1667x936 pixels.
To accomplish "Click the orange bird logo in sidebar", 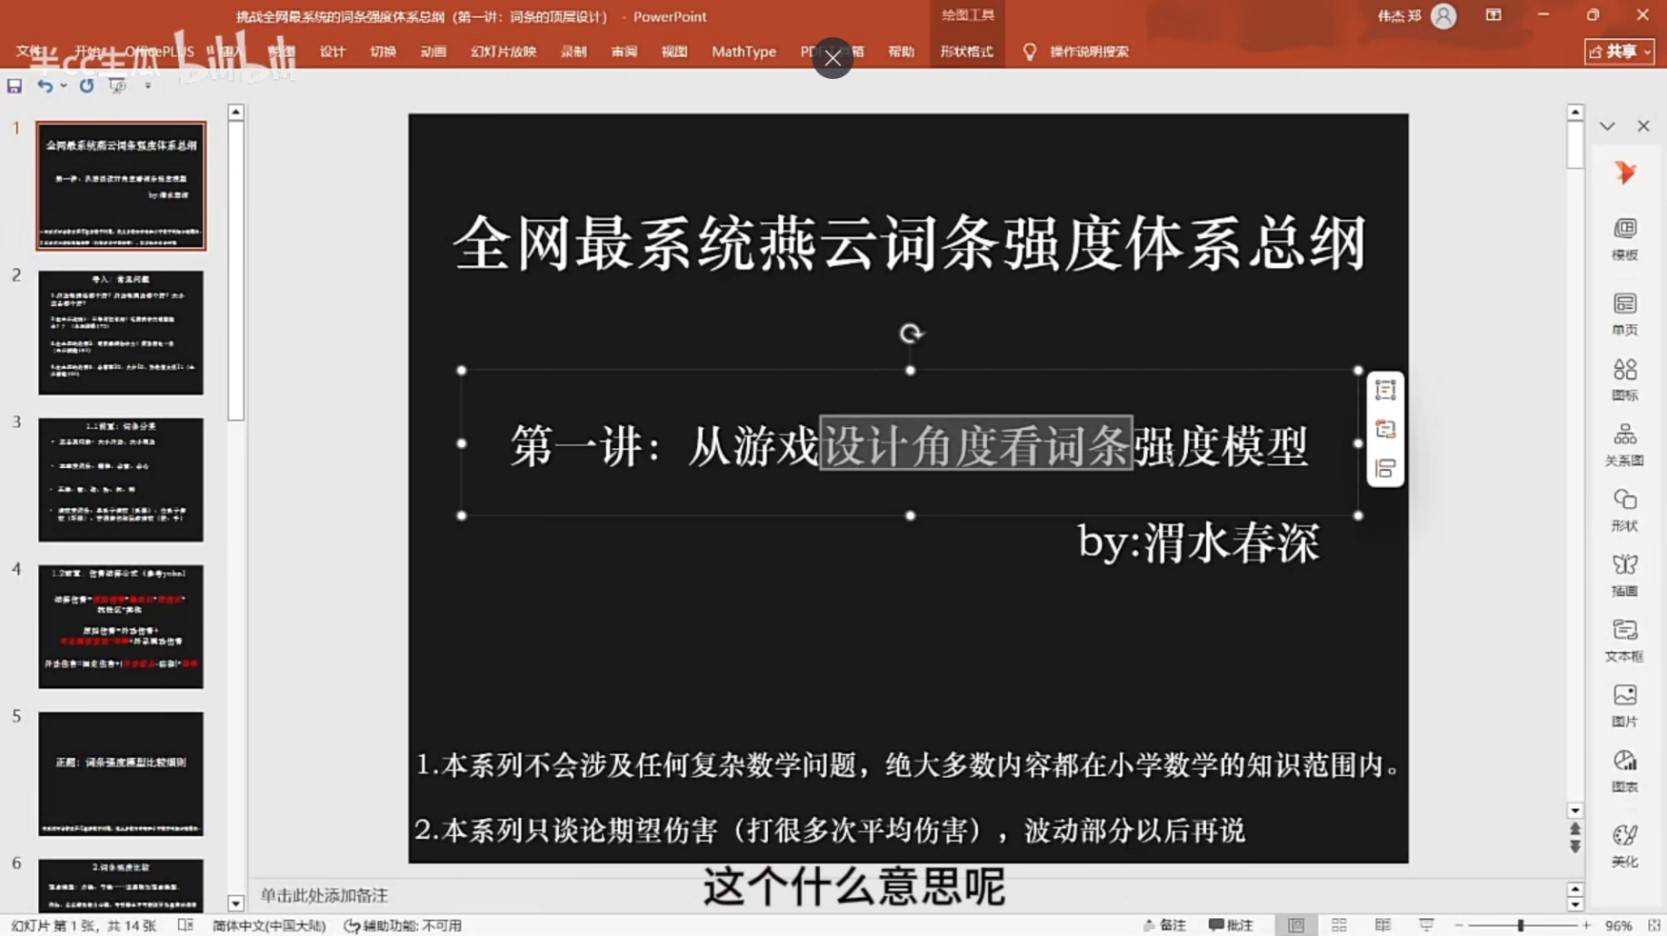I will [1625, 172].
